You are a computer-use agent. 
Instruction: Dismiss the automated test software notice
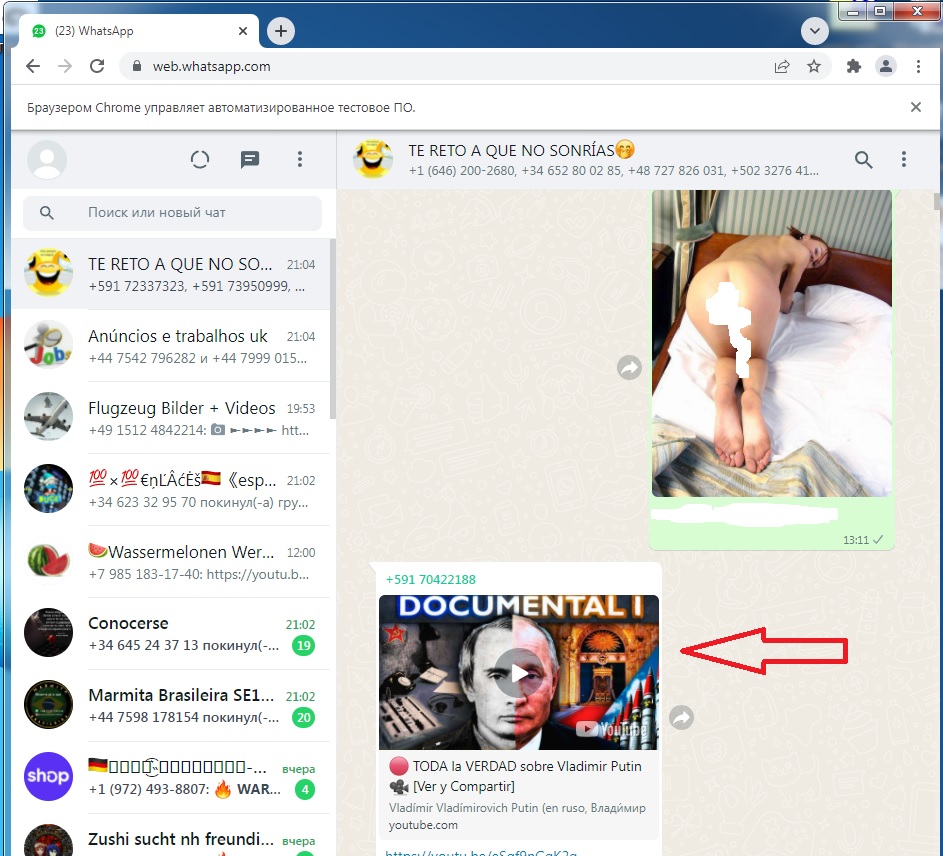915,107
